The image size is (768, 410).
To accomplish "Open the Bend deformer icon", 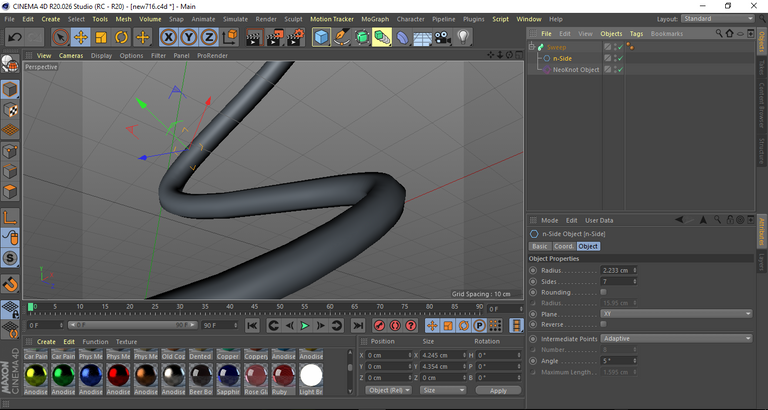I will click(402, 37).
